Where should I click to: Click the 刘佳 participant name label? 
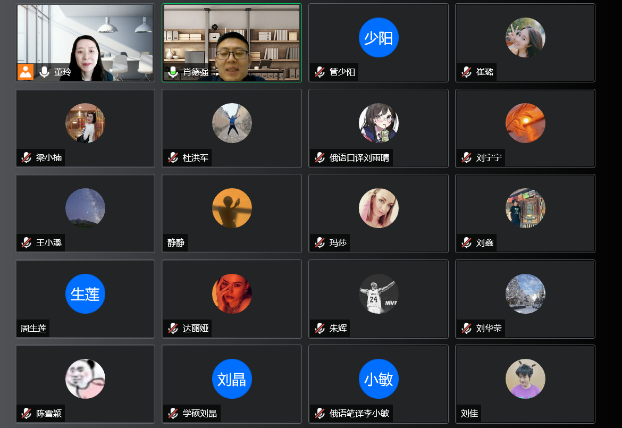[470, 413]
